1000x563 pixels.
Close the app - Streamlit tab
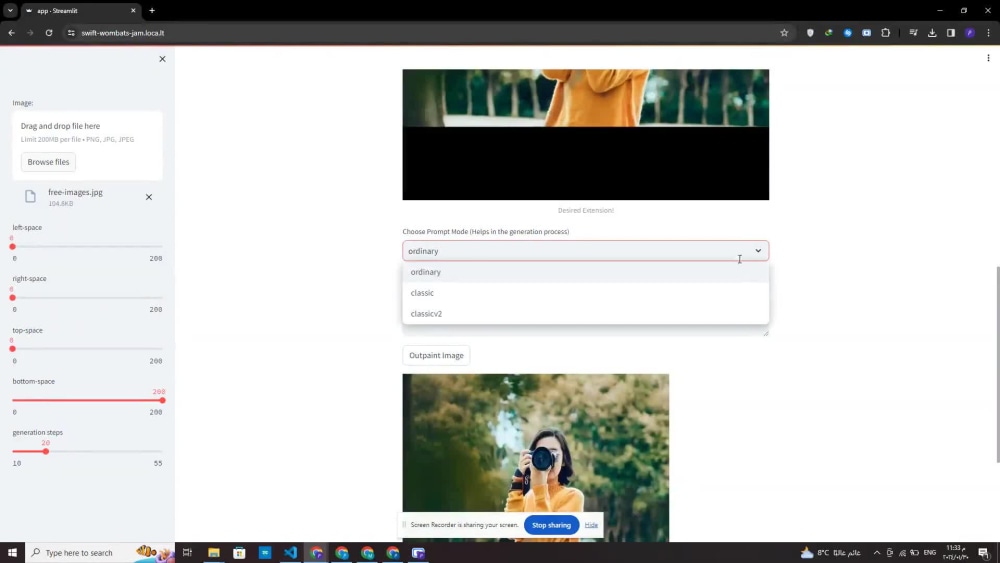133,10
